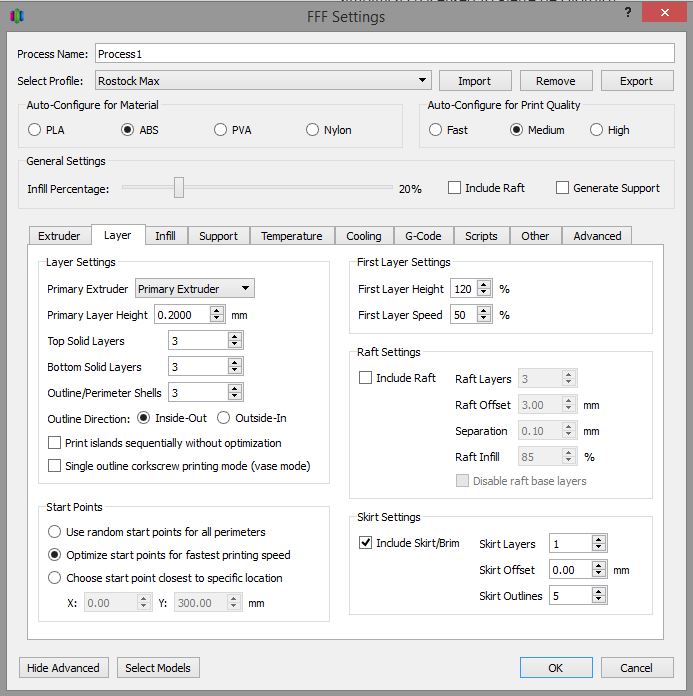Viewport: 693px width, 696px height.
Task: Increase Primary Layer Height with up arrow
Action: coord(218,311)
